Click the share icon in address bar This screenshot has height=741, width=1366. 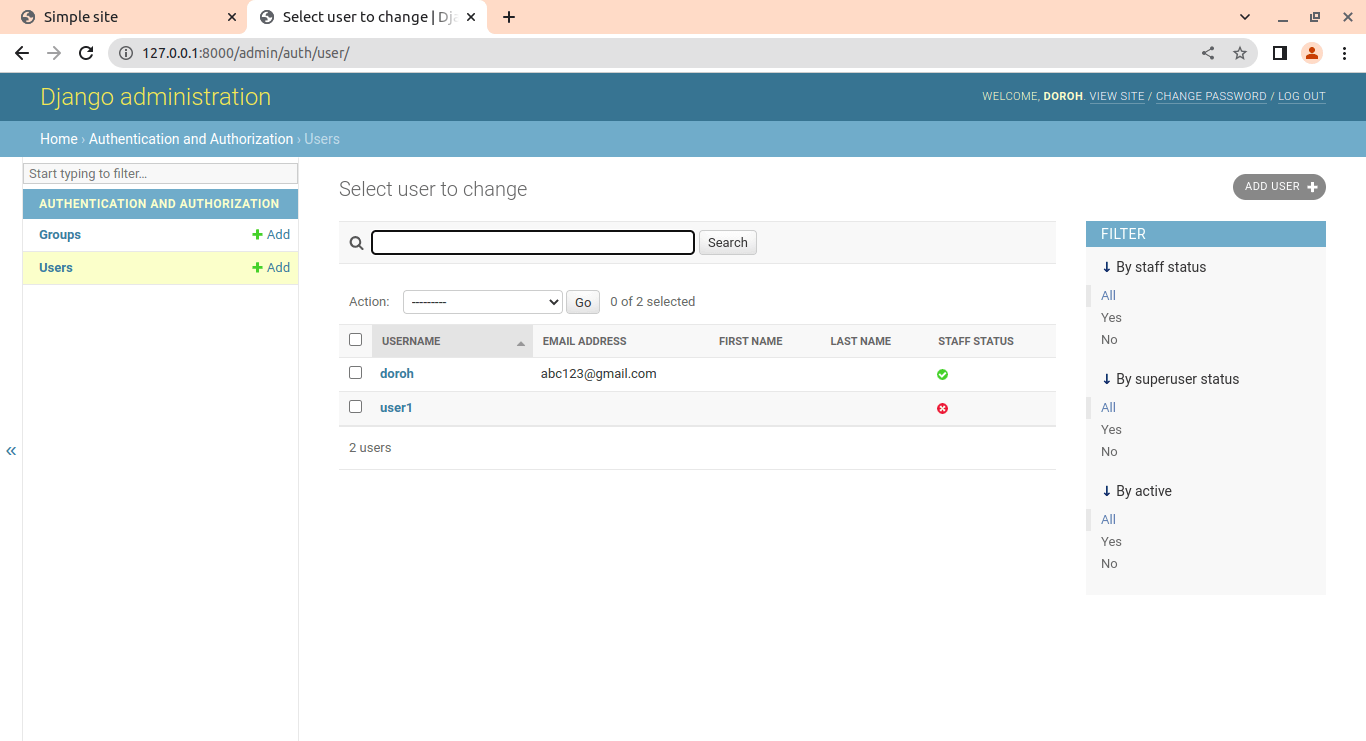[1208, 53]
